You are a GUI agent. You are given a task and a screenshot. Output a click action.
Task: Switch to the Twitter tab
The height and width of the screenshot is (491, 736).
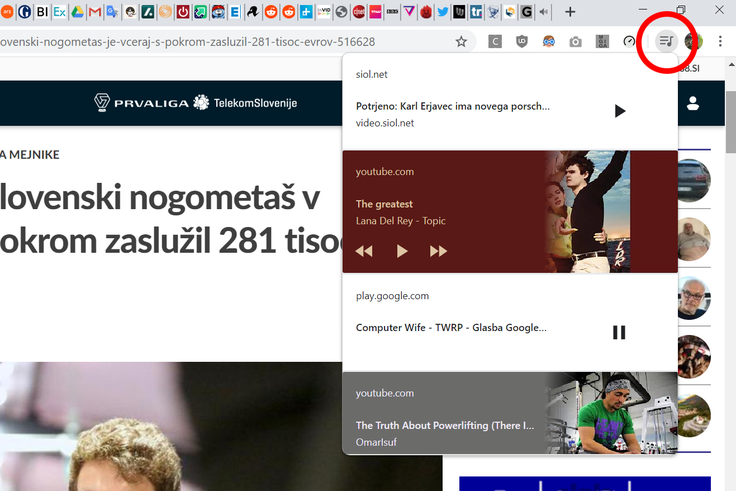click(x=442, y=12)
